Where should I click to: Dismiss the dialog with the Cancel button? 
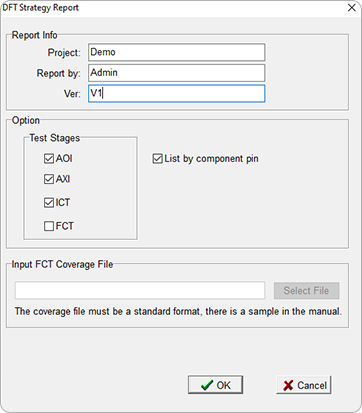[x=304, y=385]
